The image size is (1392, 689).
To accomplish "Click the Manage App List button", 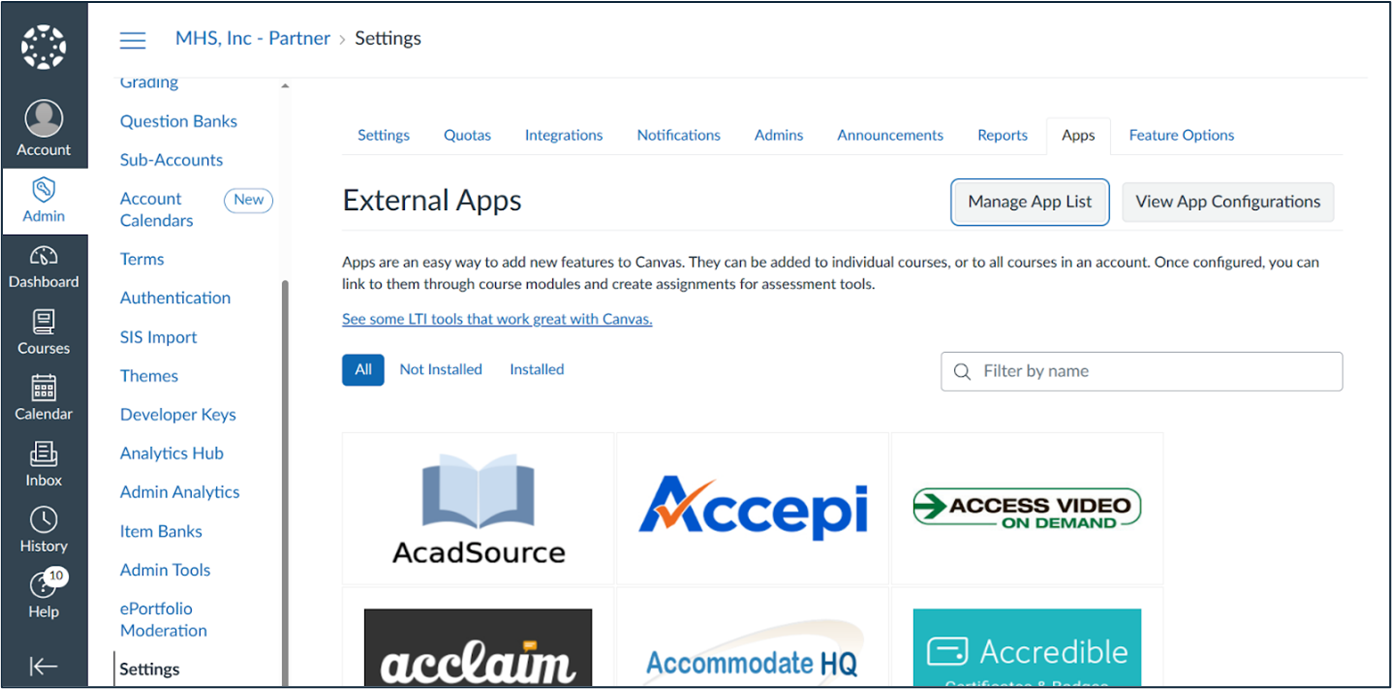I will click(1030, 202).
